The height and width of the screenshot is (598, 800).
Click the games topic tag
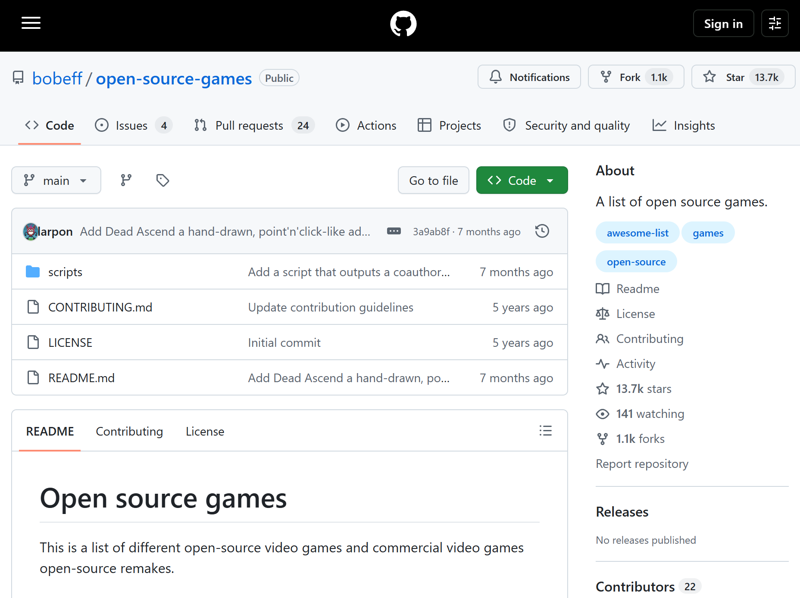point(708,233)
